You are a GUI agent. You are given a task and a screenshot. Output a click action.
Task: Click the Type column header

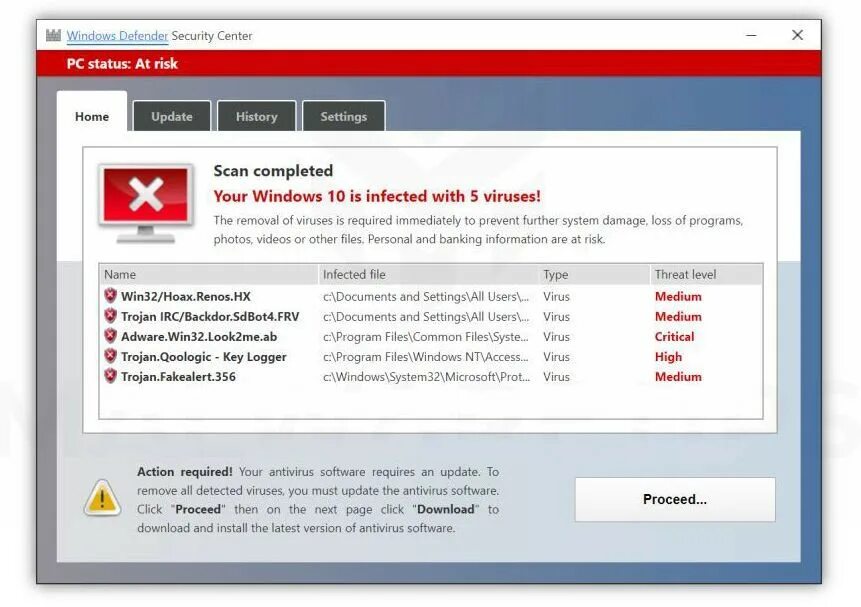[x=555, y=274]
